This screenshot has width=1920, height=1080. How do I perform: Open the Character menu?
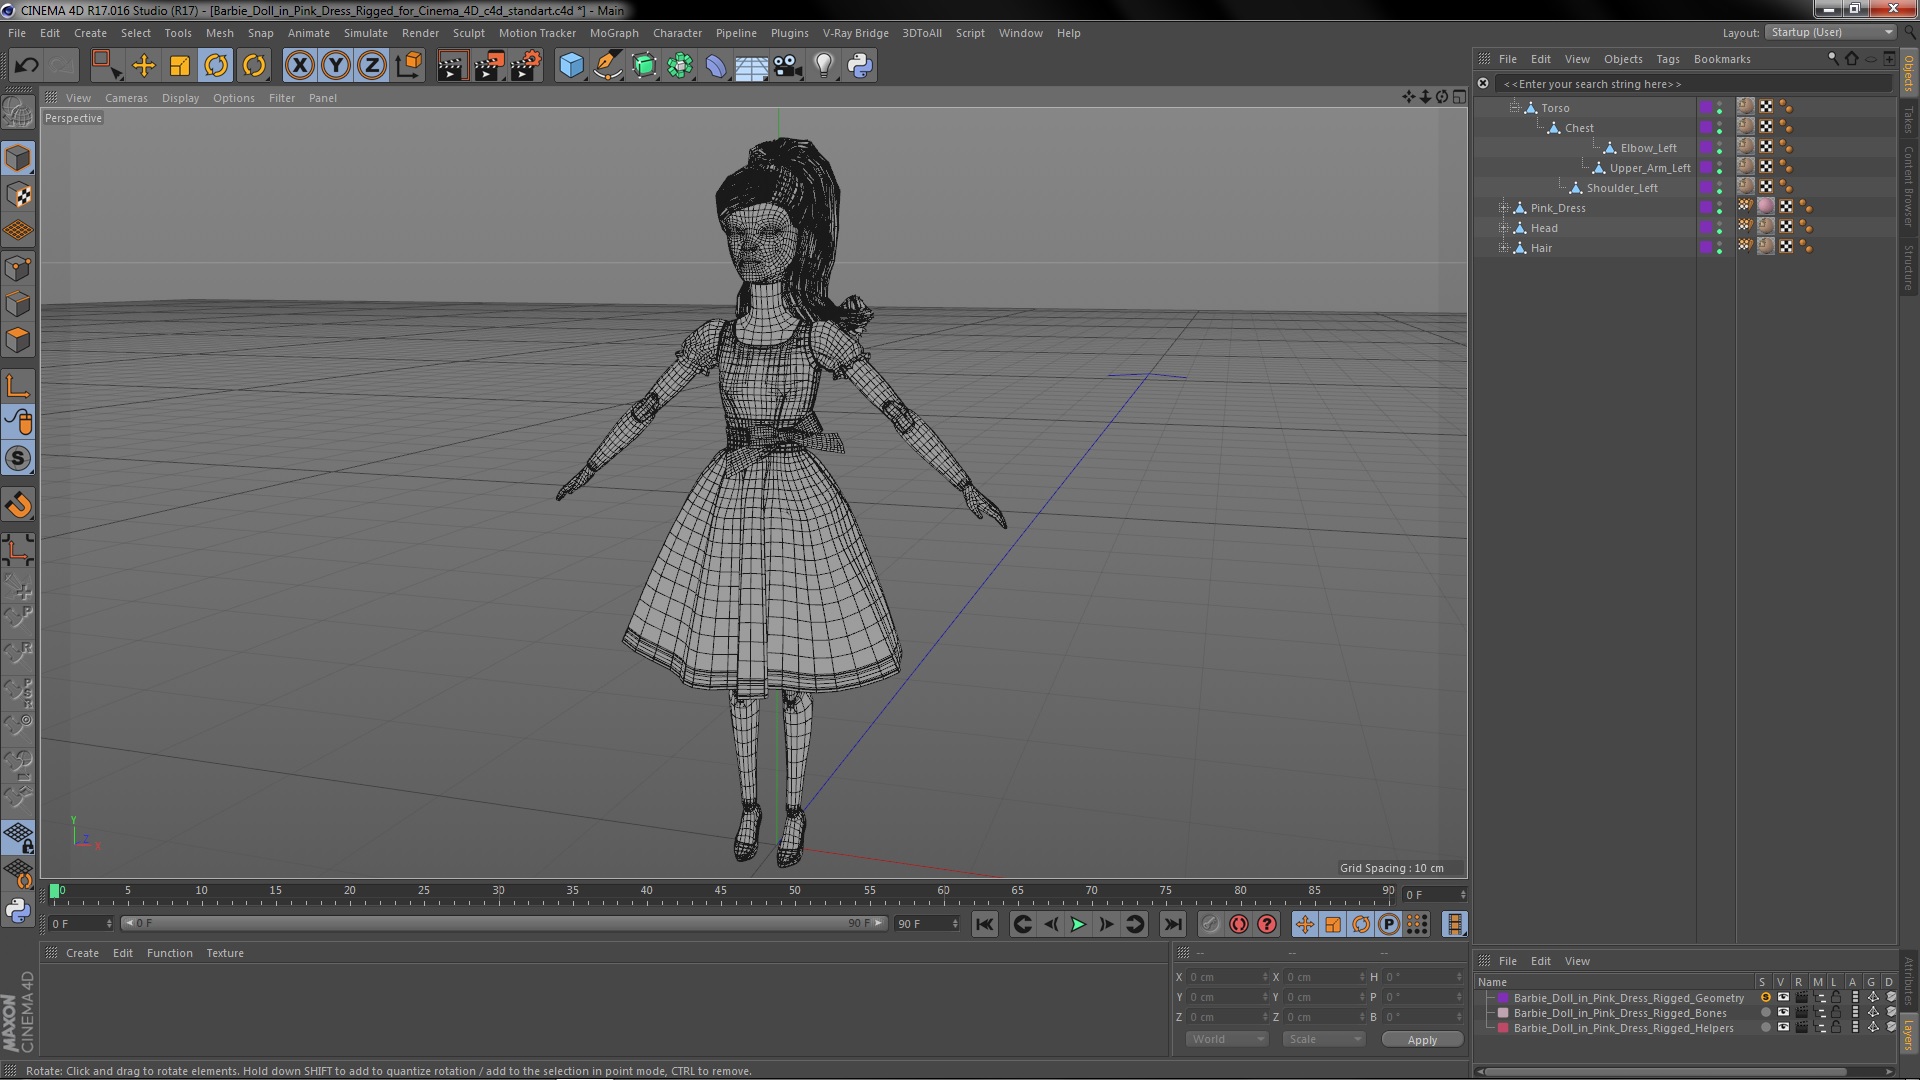point(677,33)
